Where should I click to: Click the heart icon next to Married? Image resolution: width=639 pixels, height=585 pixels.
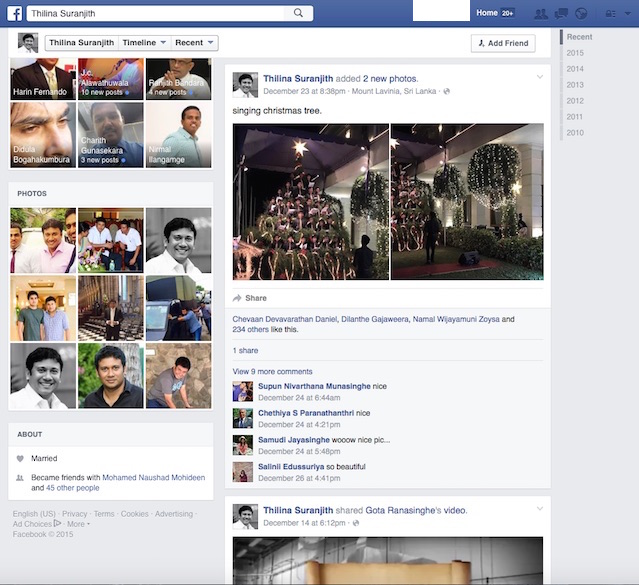[20, 459]
